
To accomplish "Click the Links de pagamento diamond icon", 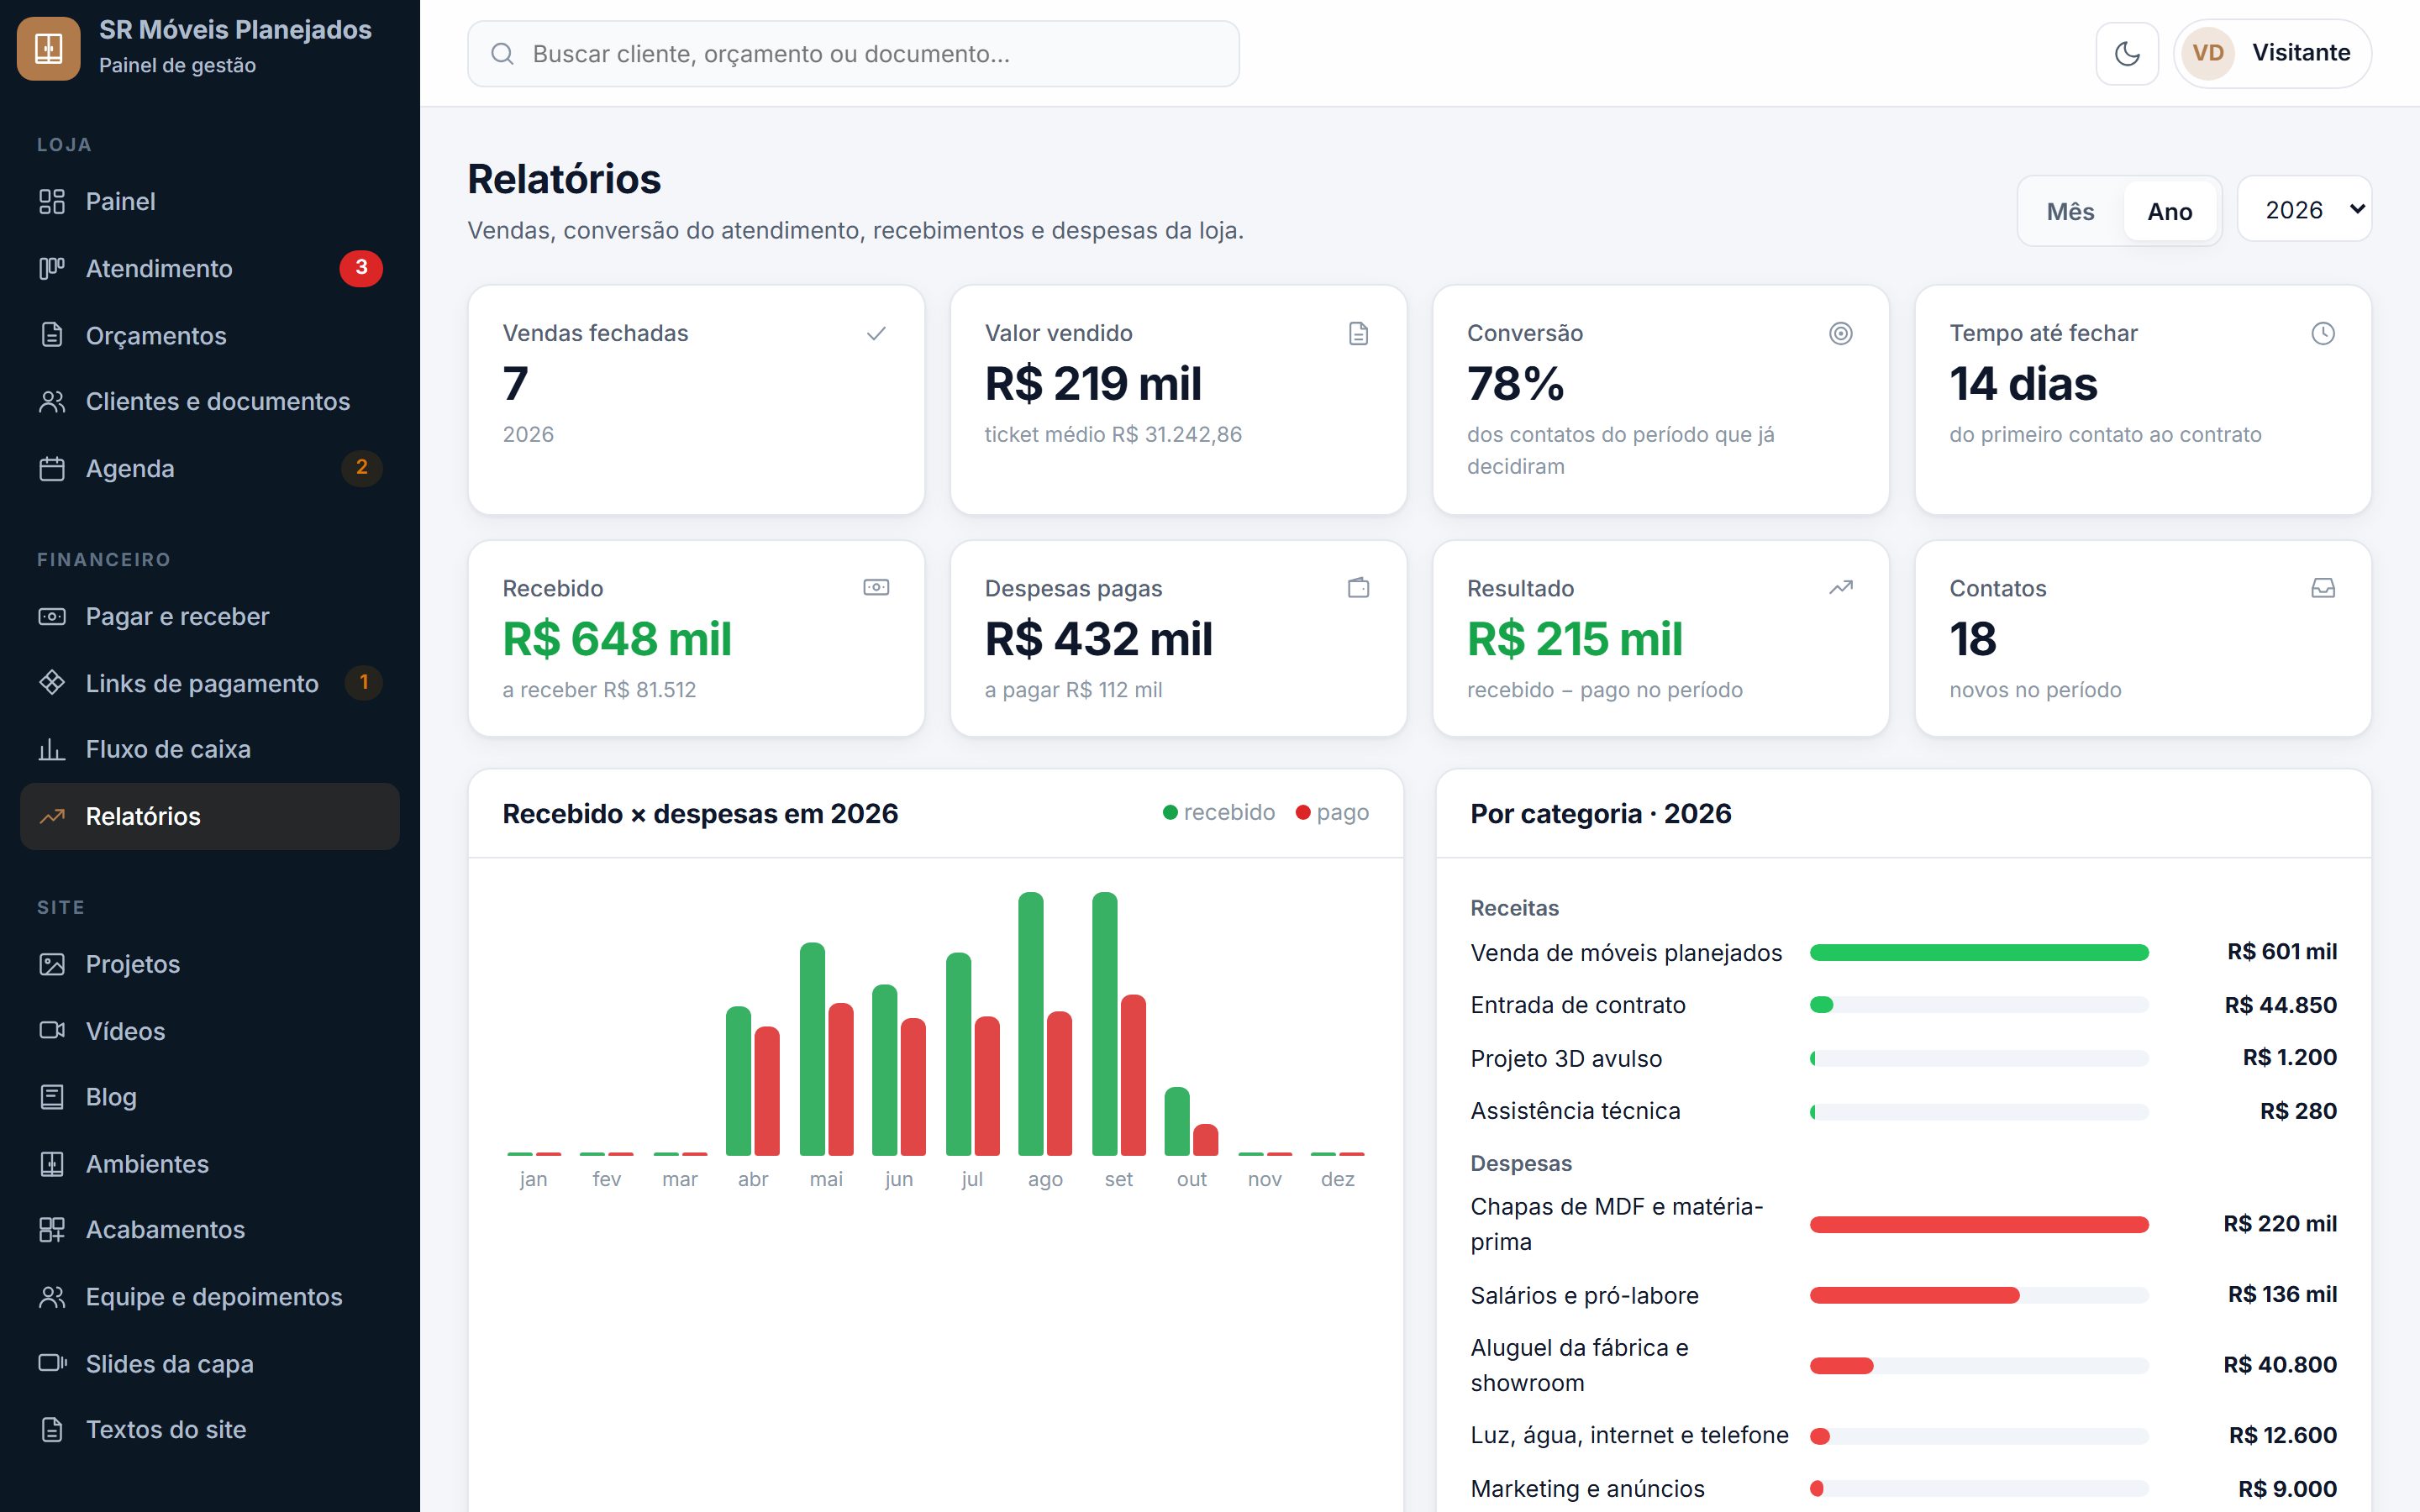I will [x=52, y=683].
